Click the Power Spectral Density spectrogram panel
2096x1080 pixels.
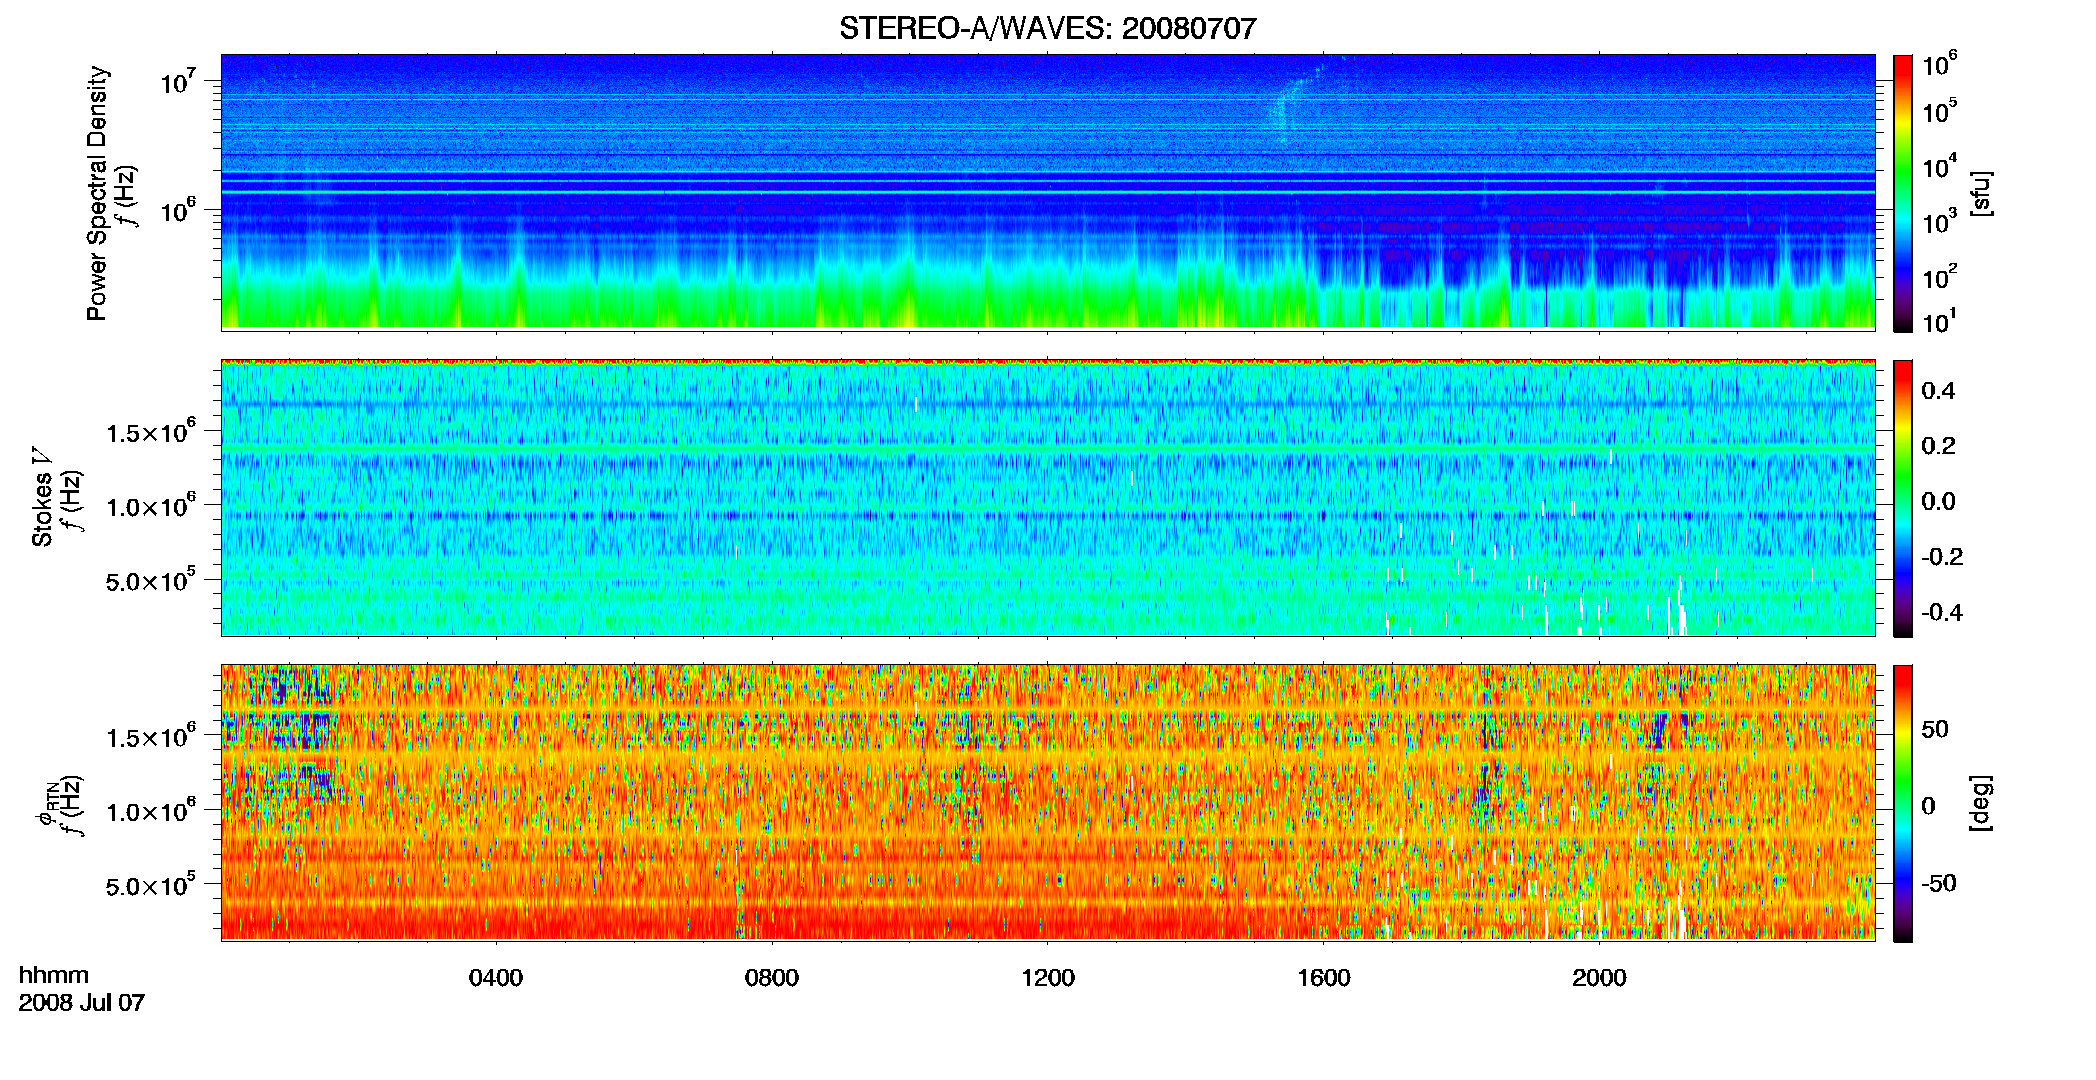pos(1048,192)
